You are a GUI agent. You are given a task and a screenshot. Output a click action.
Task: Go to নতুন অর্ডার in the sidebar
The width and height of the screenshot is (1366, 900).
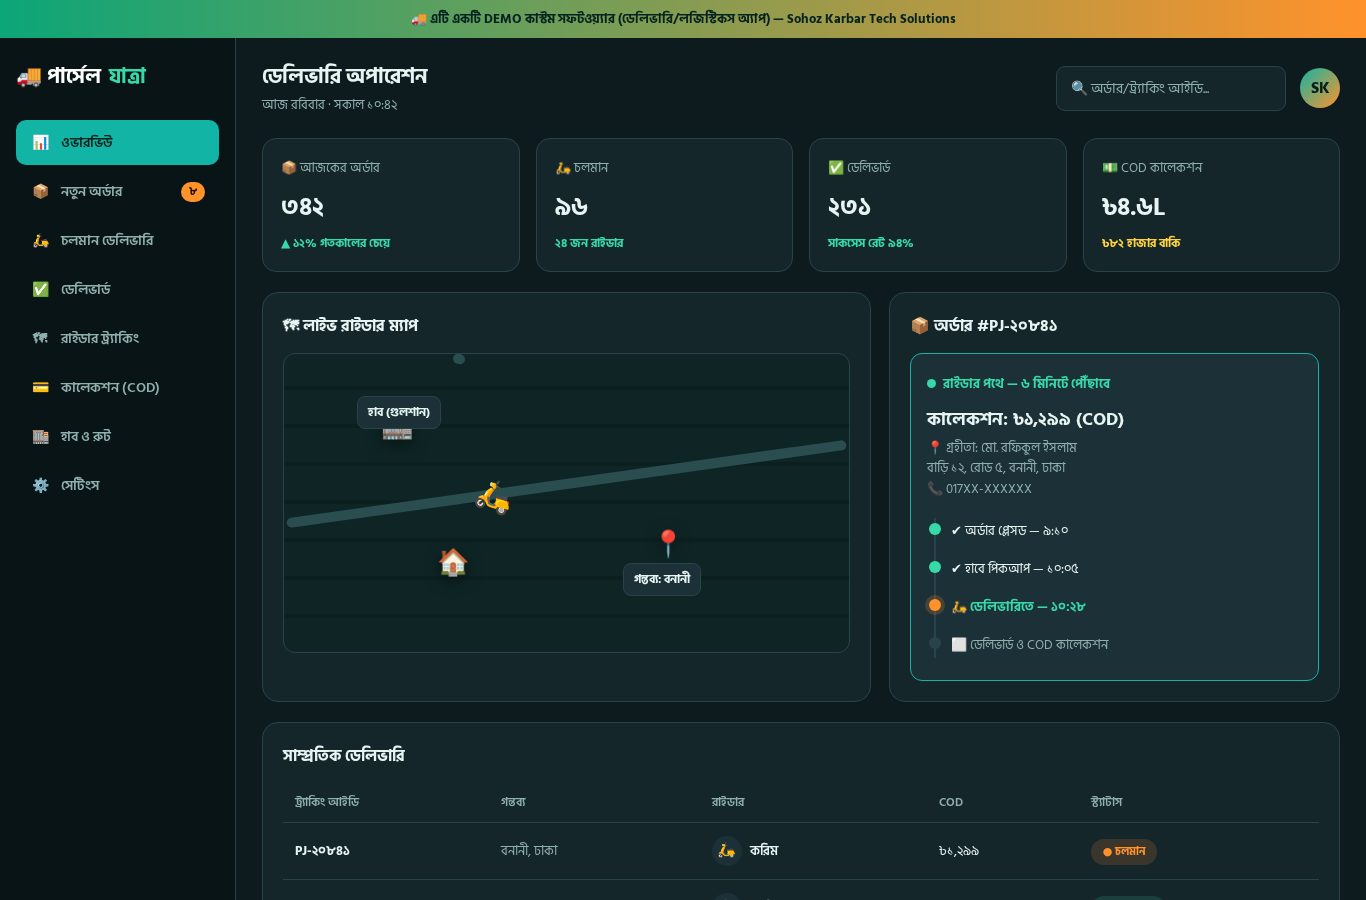(117, 191)
